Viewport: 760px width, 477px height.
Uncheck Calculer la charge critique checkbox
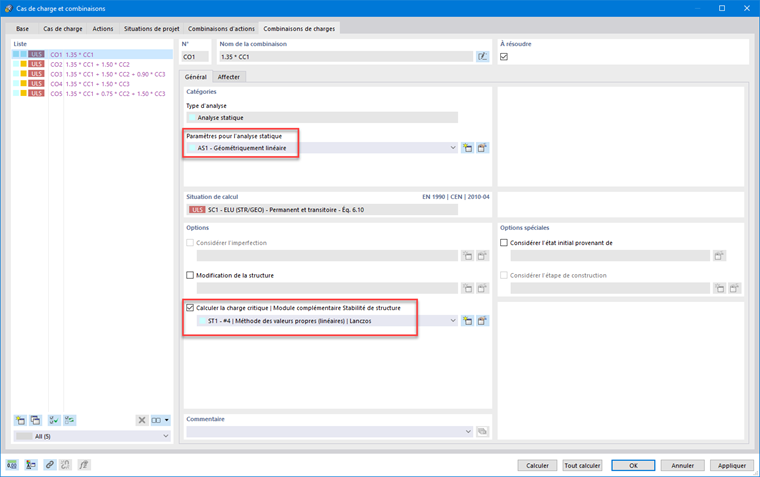[x=190, y=308]
